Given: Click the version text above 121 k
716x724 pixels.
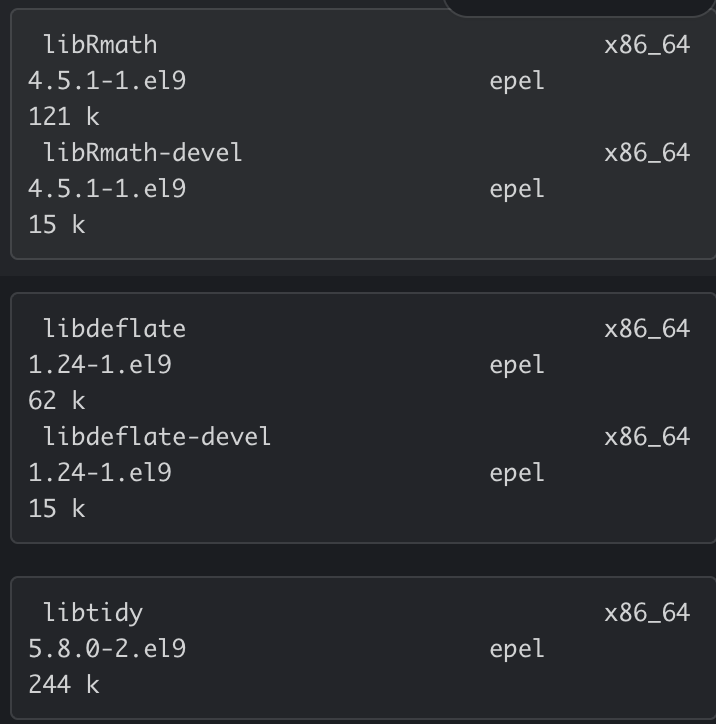Looking at the screenshot, I should pos(107,81).
